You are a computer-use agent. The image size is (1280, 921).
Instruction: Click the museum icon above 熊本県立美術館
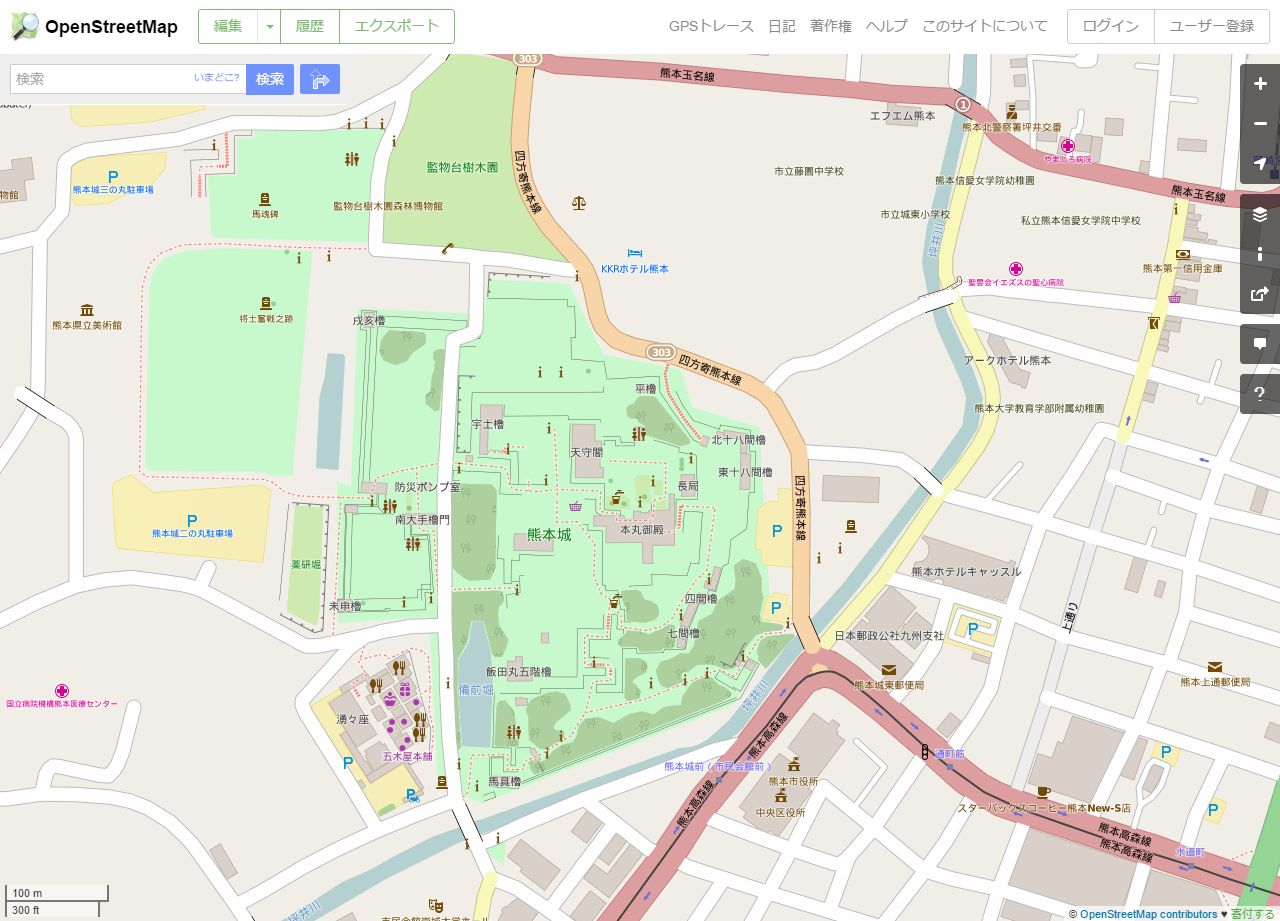point(87,310)
